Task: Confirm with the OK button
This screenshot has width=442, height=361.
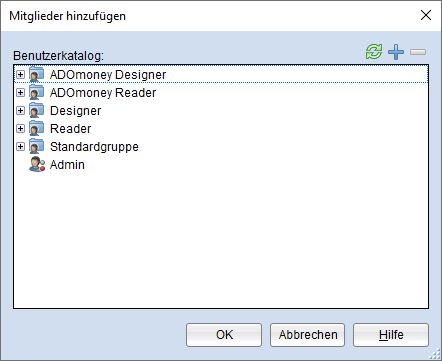Action: point(224,335)
